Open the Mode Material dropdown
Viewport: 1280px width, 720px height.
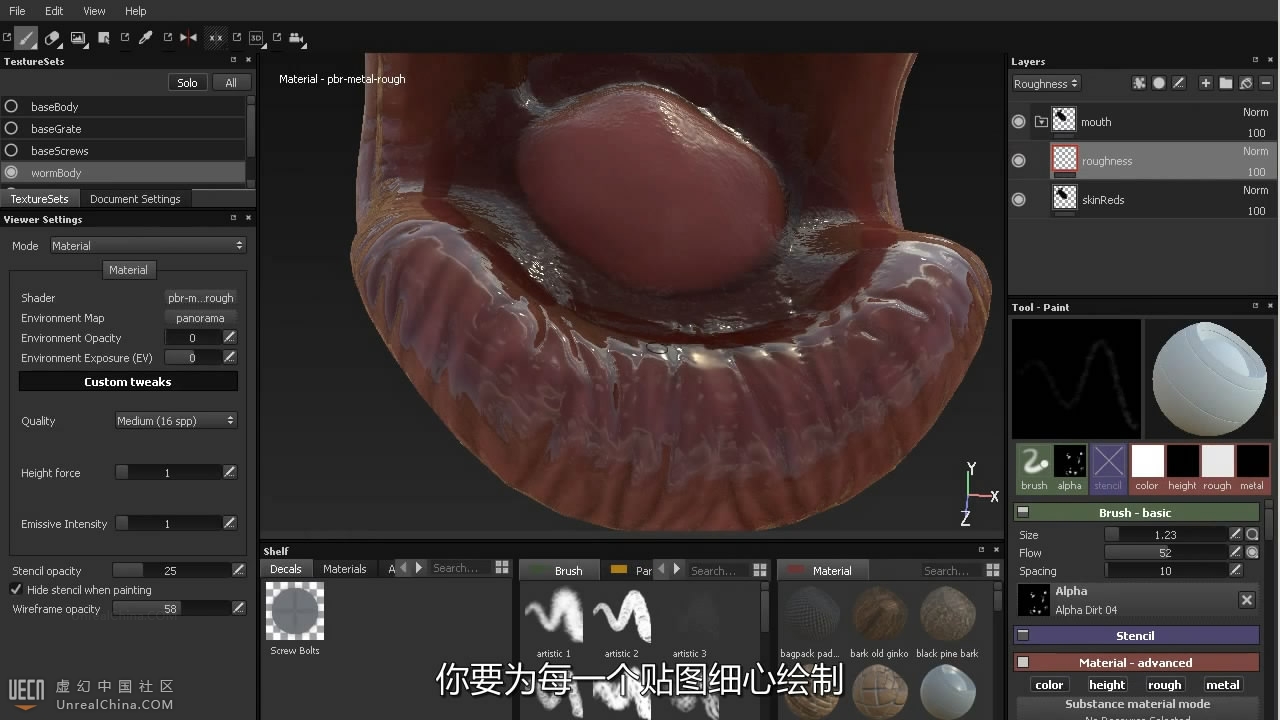pyautogui.click(x=147, y=245)
